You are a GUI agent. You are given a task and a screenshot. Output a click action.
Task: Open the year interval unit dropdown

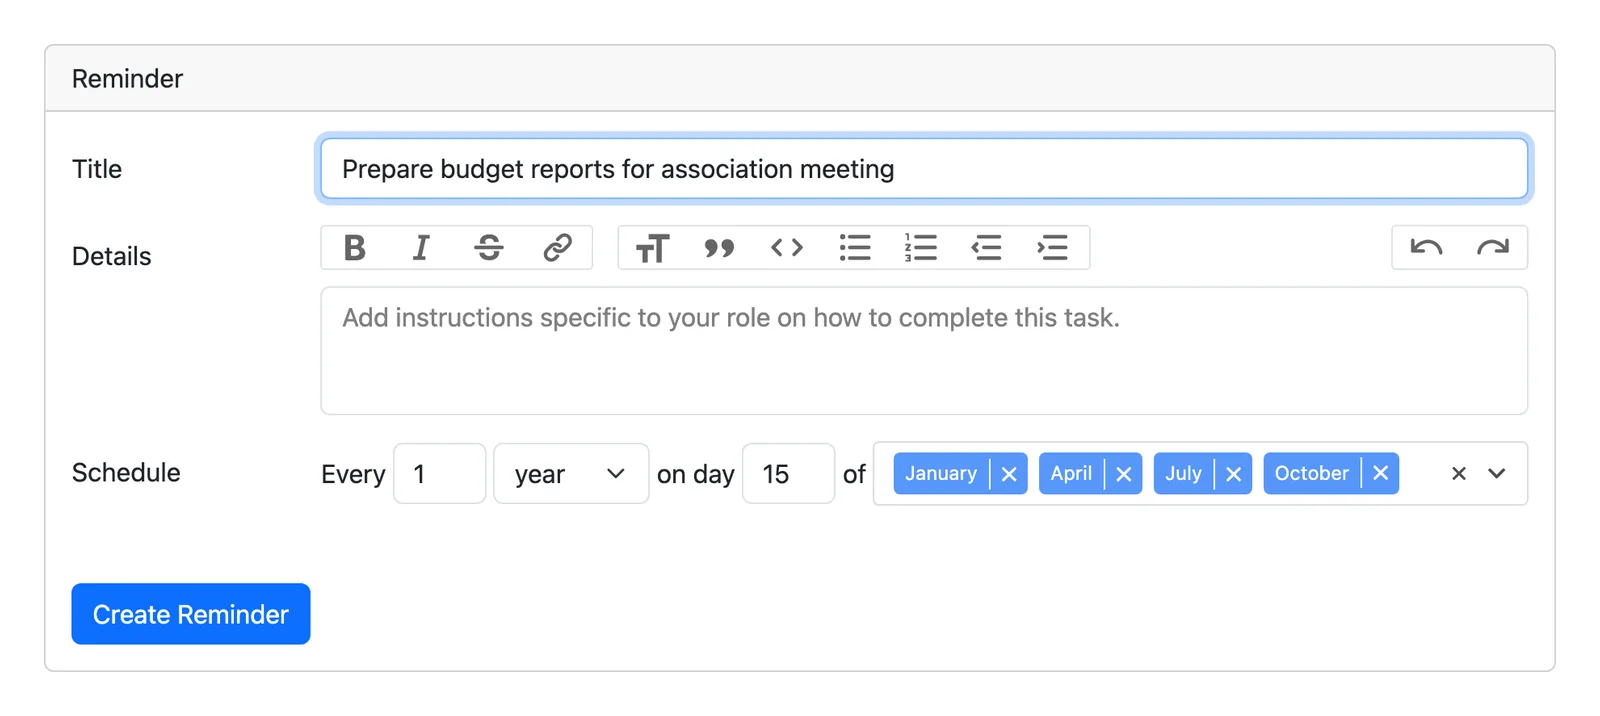(571, 474)
